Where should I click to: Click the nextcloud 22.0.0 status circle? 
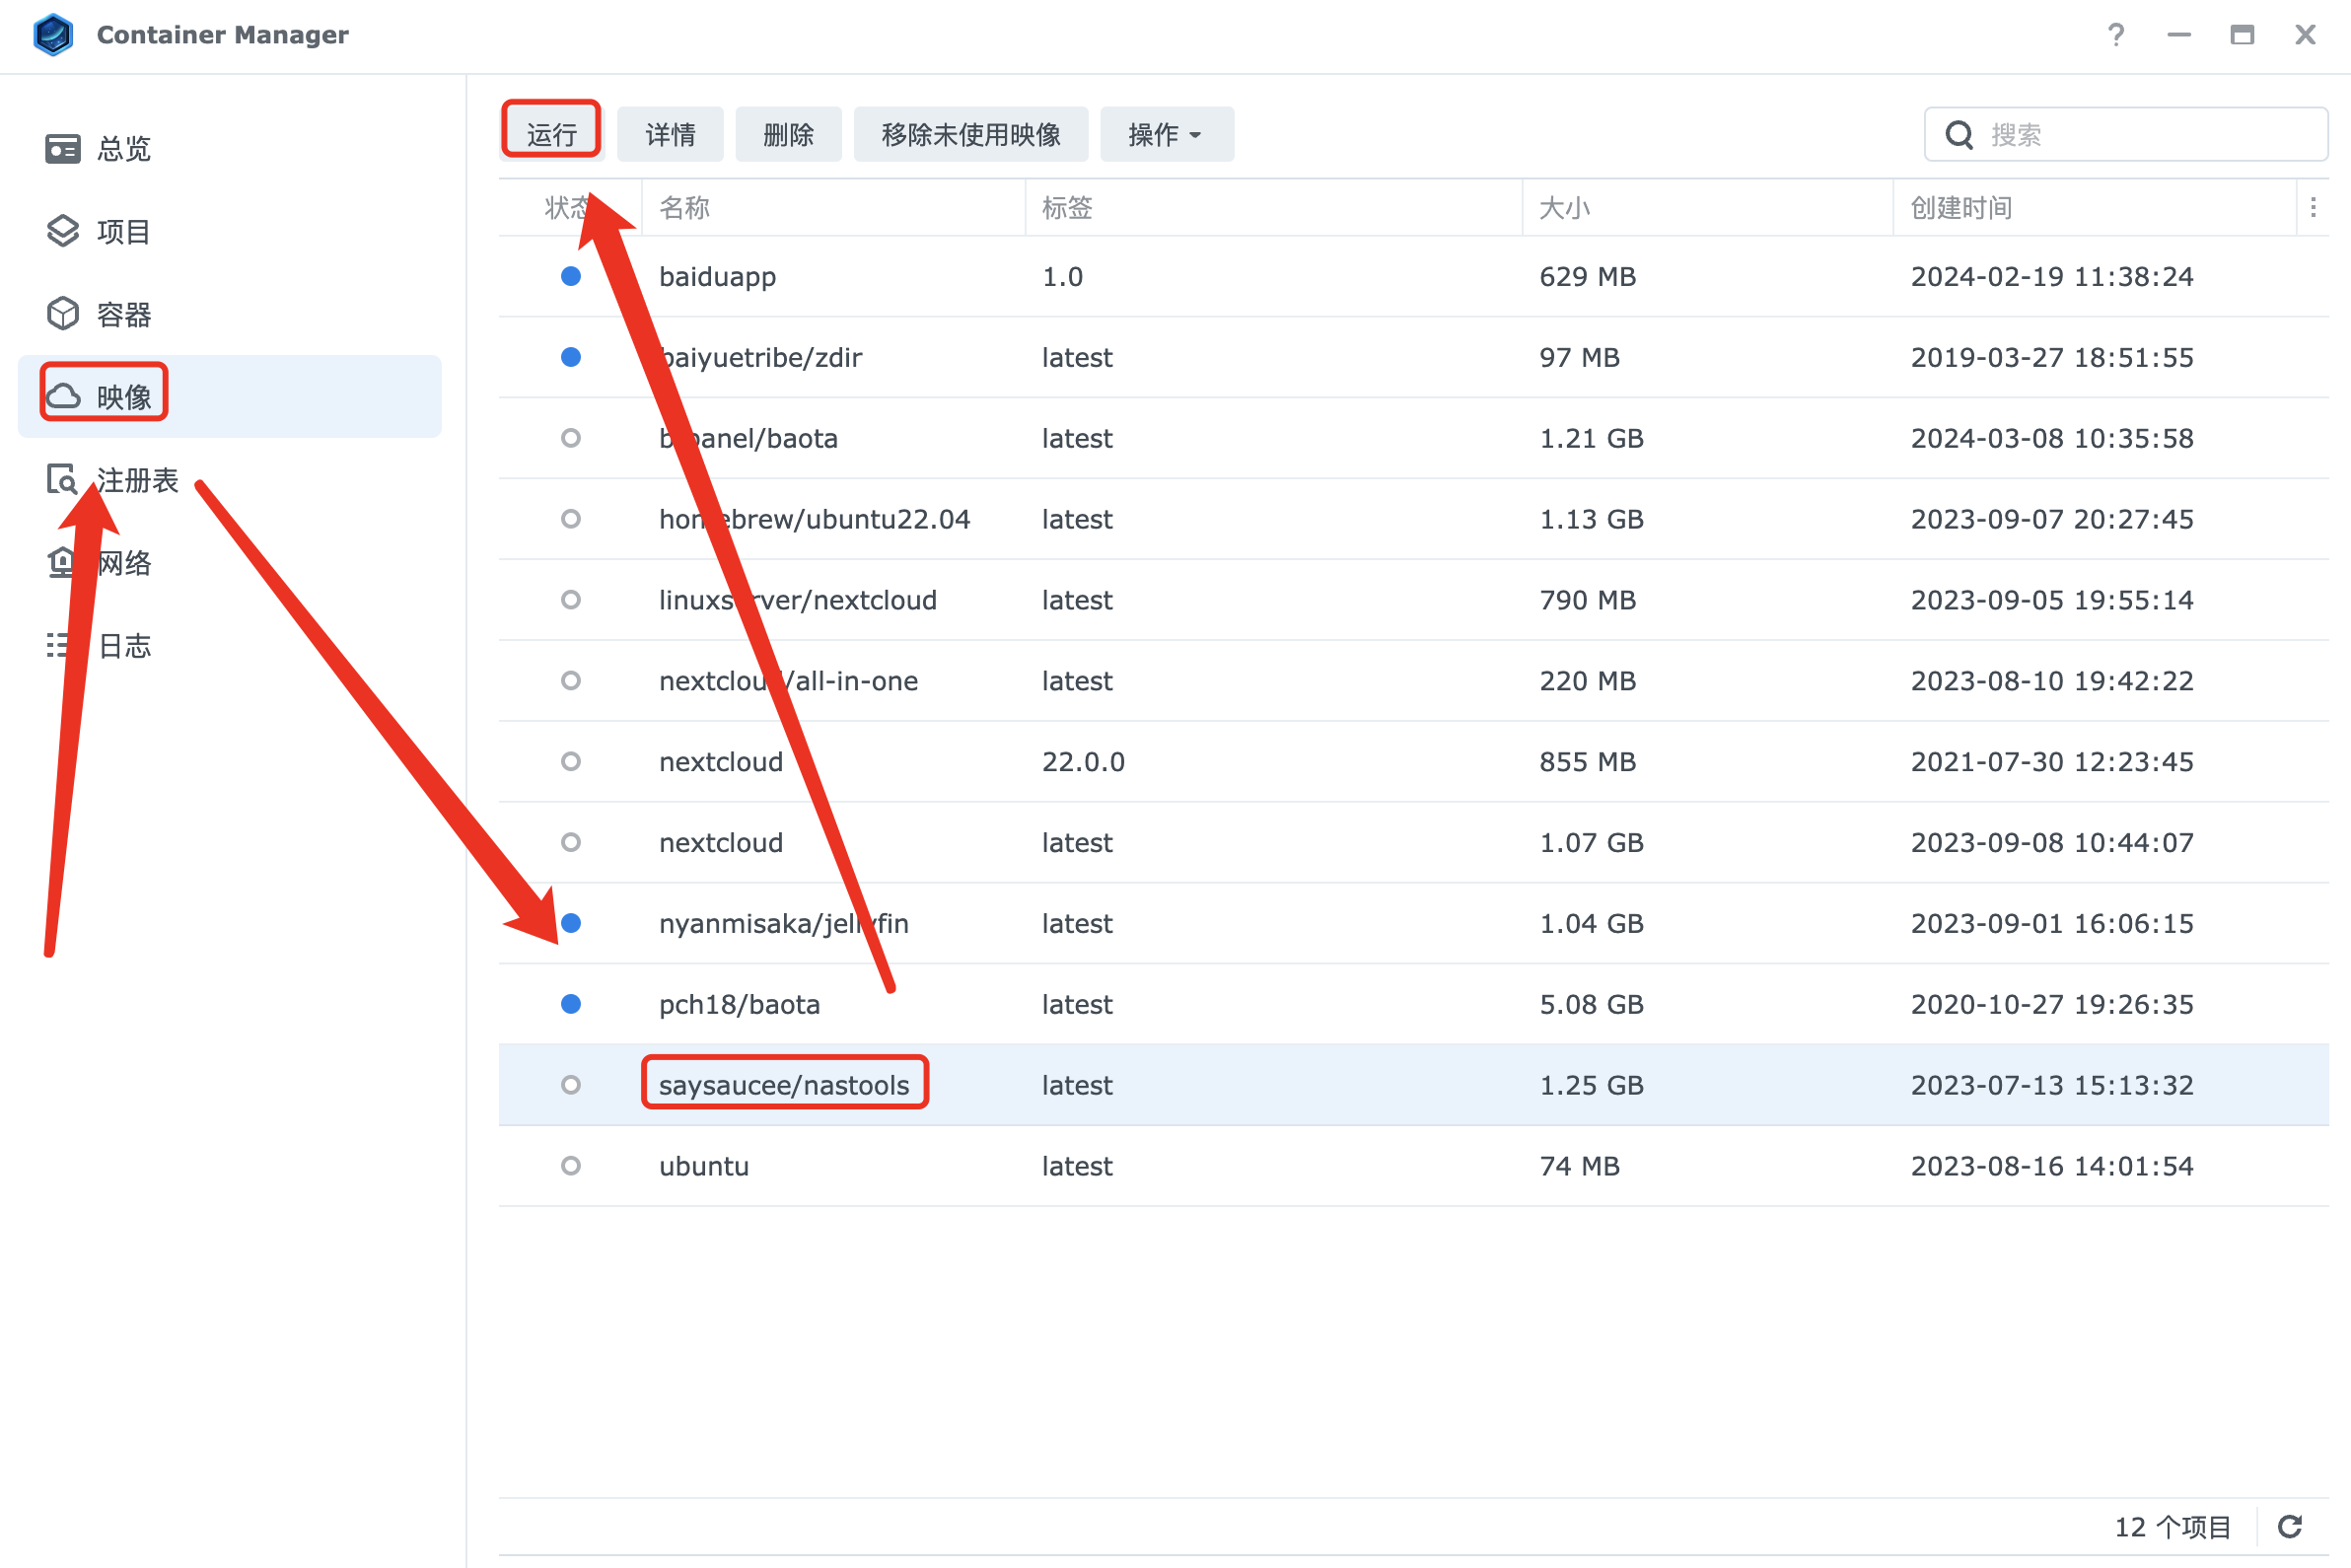[x=571, y=762]
